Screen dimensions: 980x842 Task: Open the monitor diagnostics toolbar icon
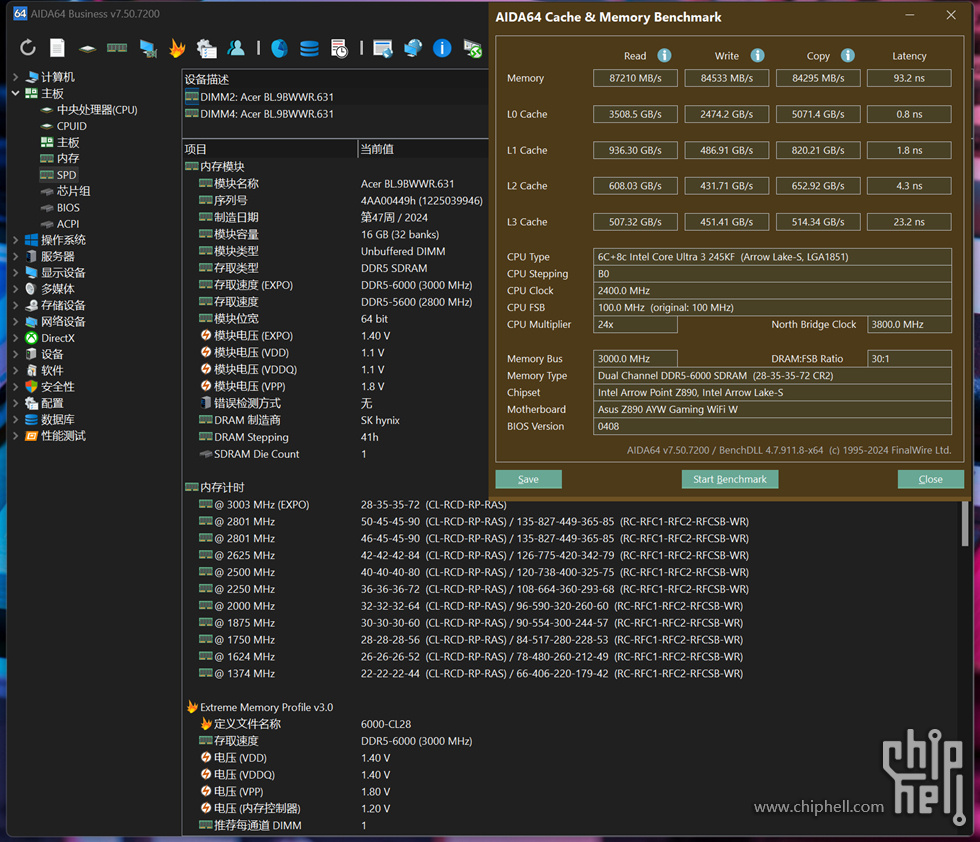[x=148, y=49]
